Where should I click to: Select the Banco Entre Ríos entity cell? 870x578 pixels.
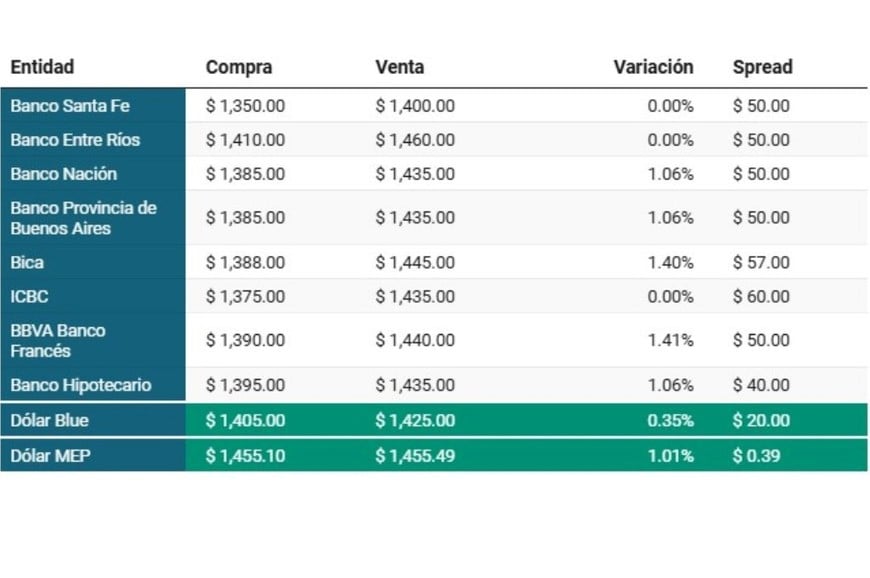click(x=75, y=140)
